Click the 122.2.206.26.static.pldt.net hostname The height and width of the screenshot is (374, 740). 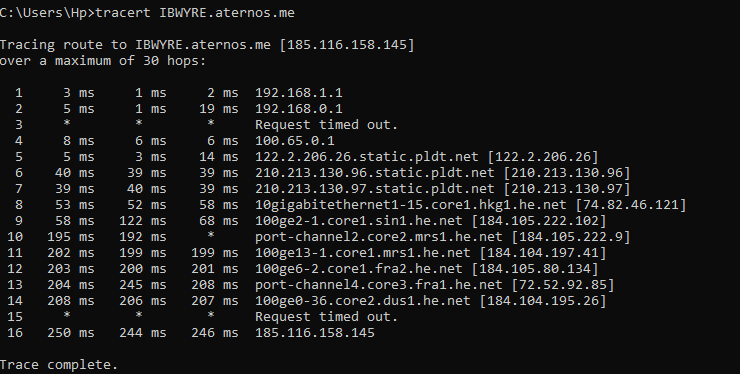click(x=367, y=157)
